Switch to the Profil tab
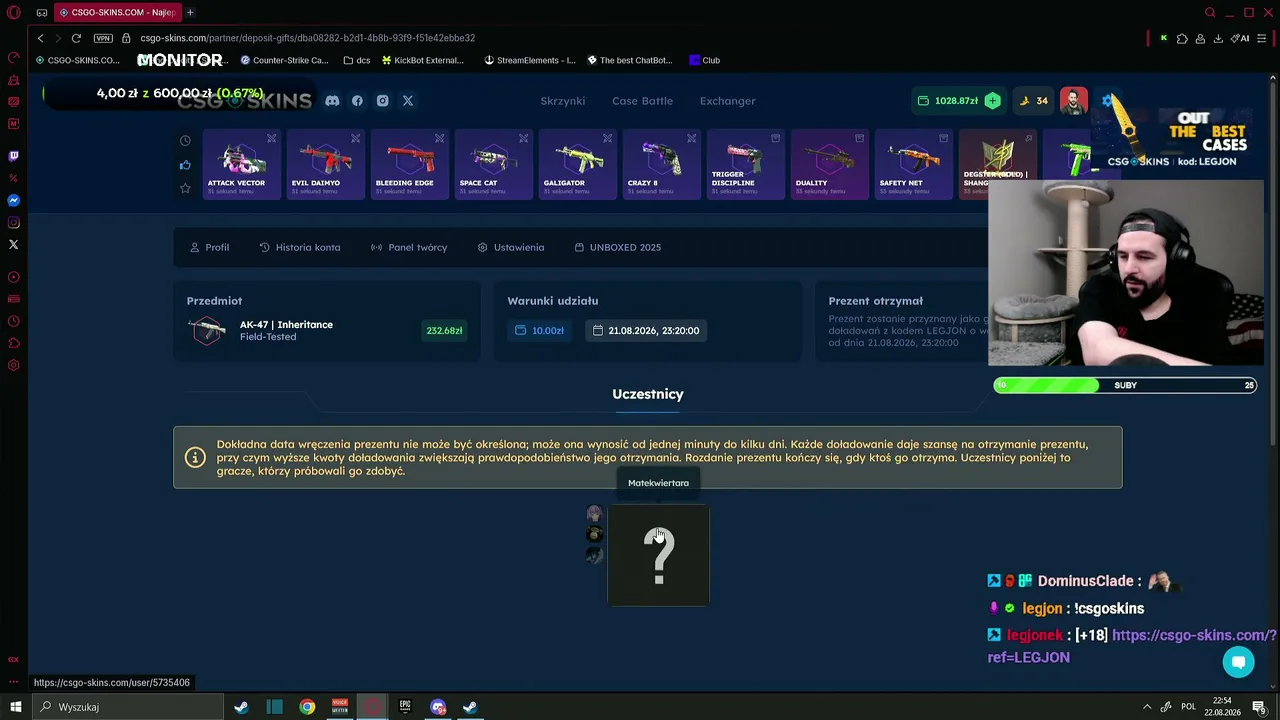This screenshot has width=1280, height=720. pos(210,247)
